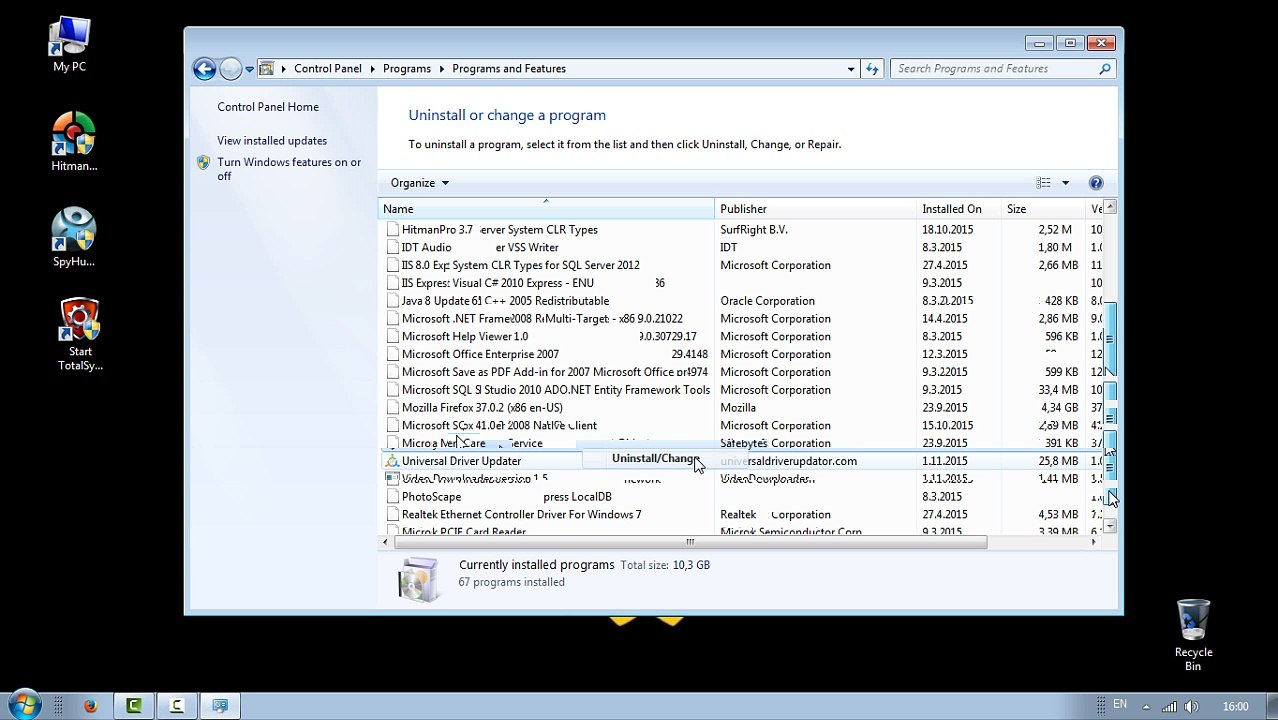Open More options arrow beside view icon
This screenshot has height=720, width=1278.
(1065, 183)
